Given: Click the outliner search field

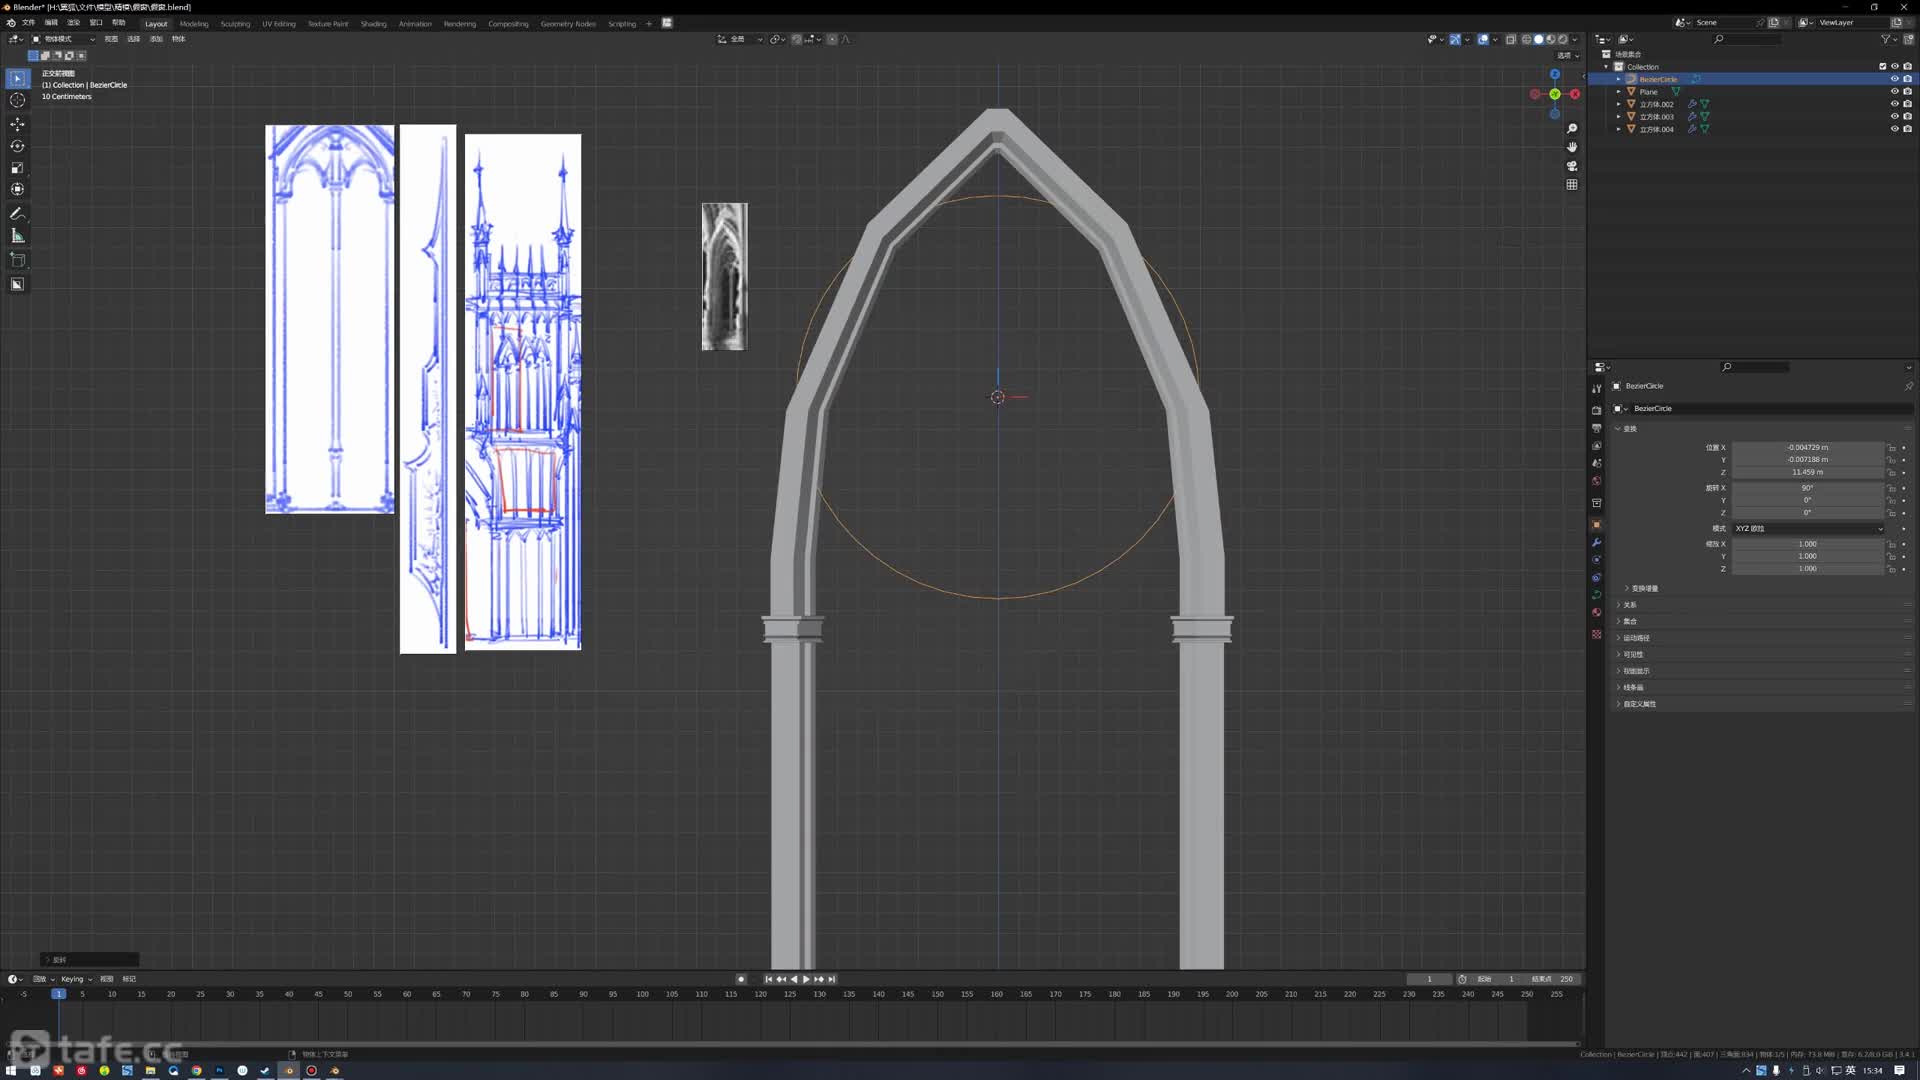Looking at the screenshot, I should click(1747, 39).
